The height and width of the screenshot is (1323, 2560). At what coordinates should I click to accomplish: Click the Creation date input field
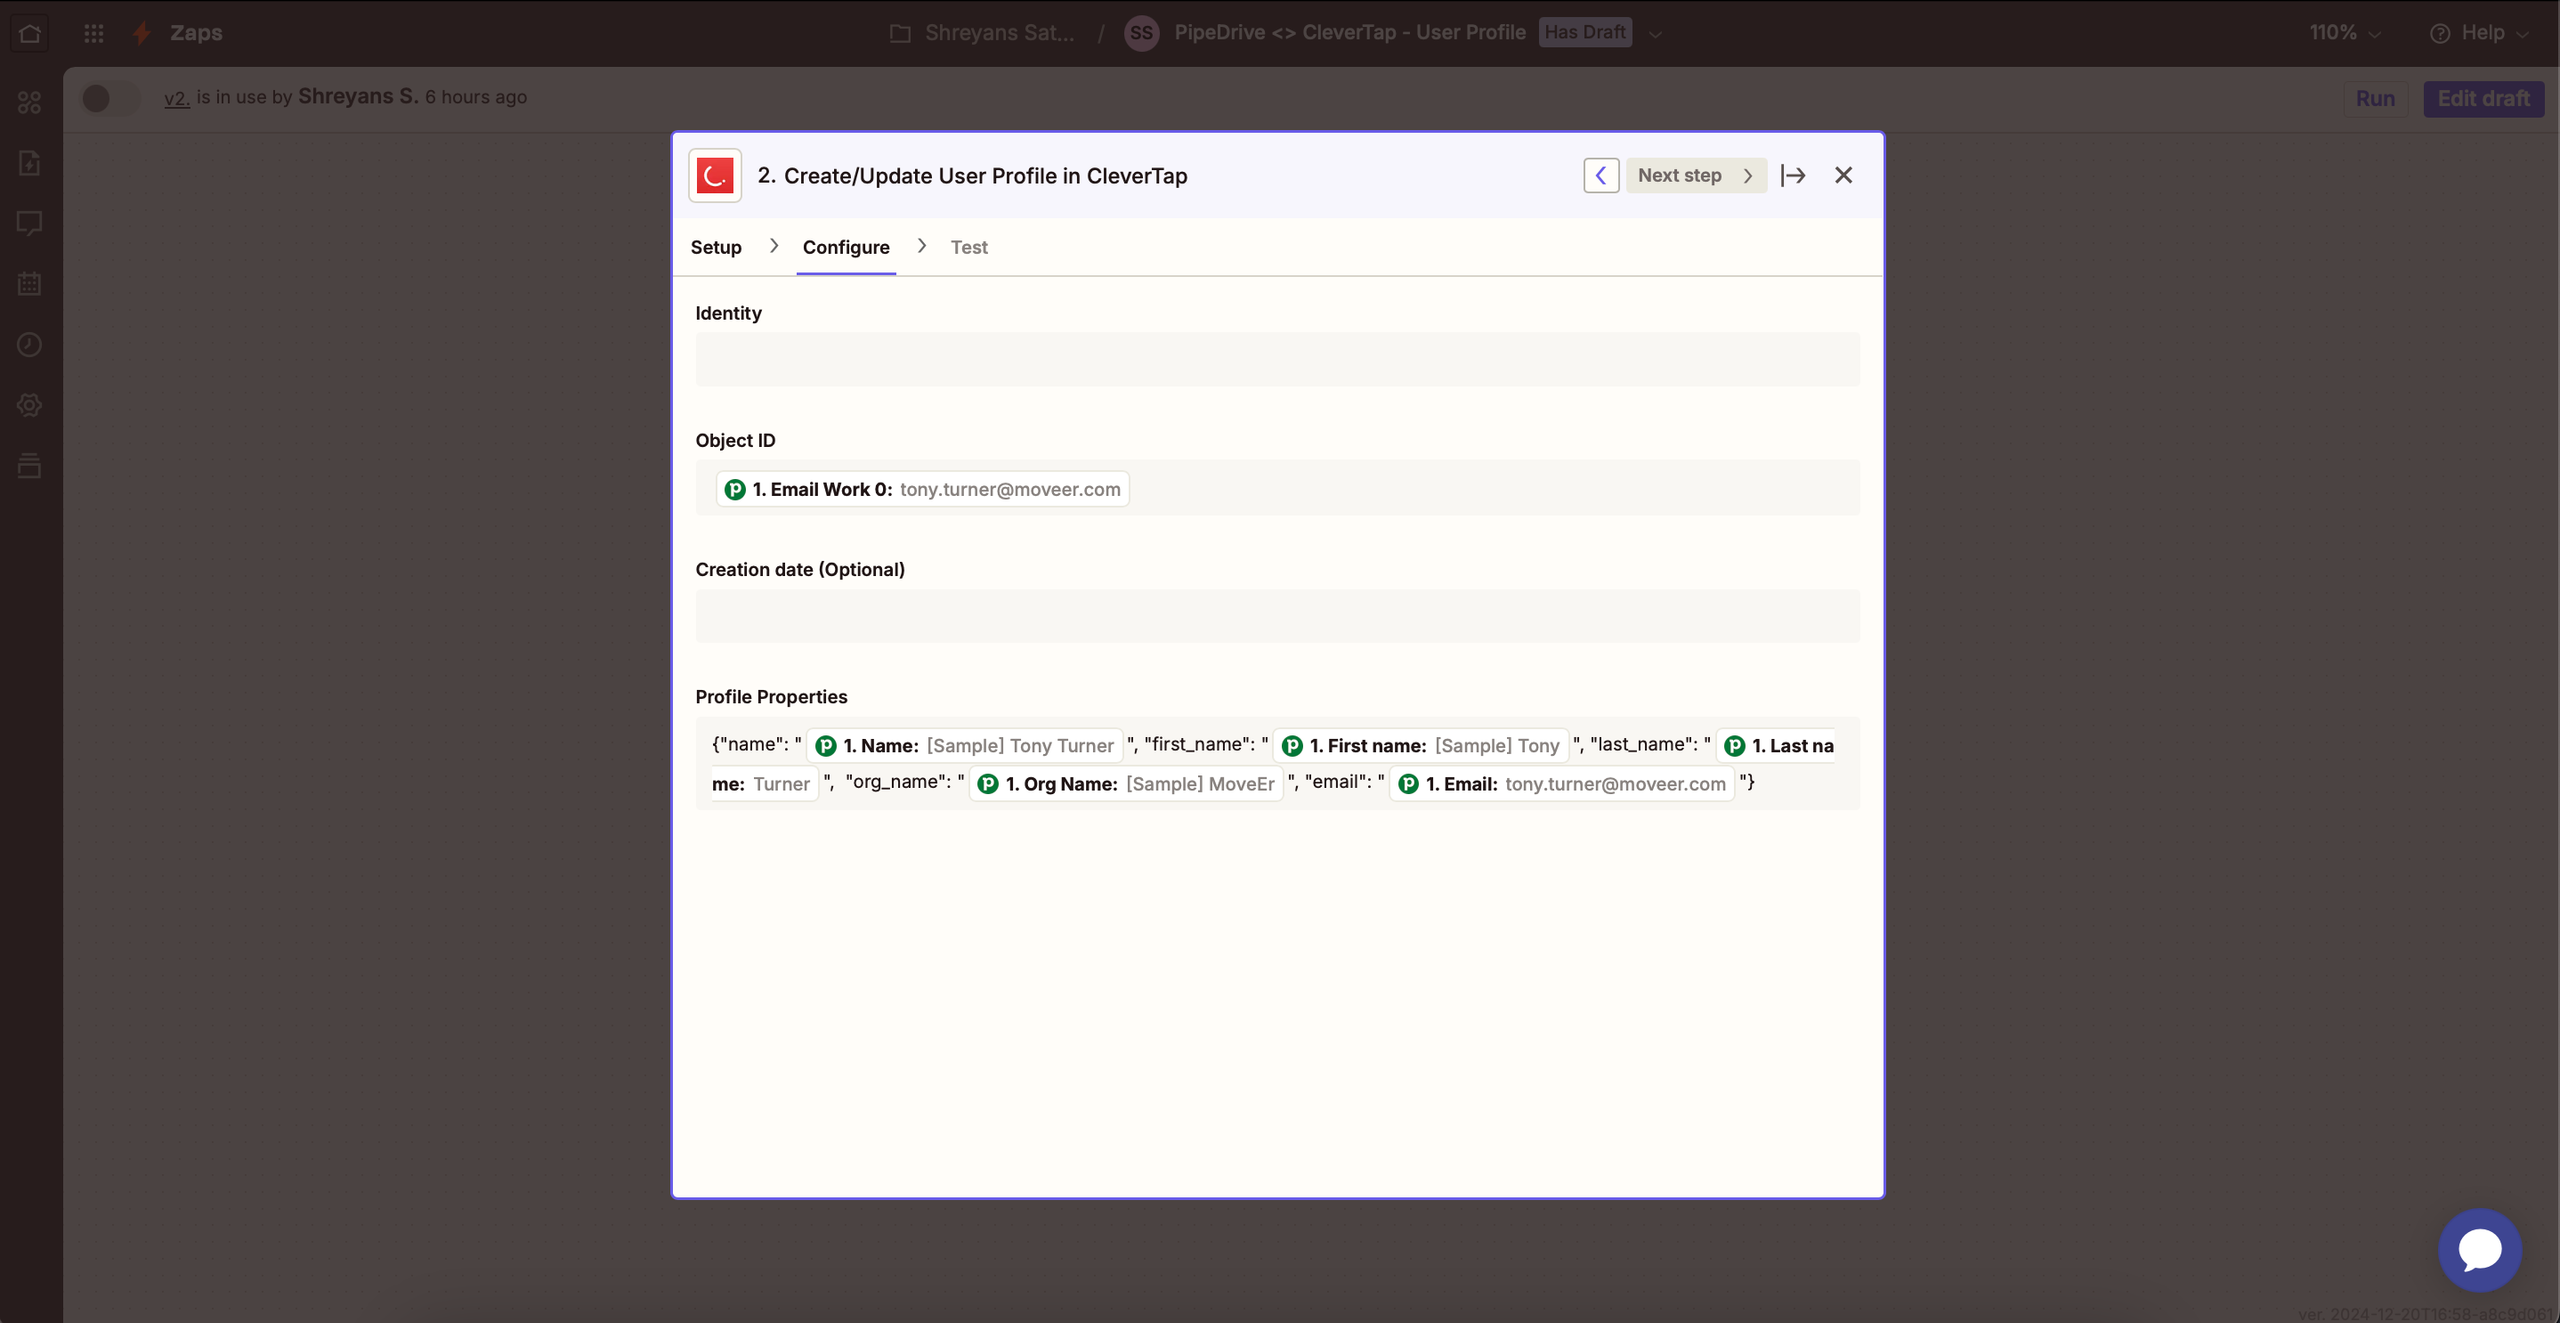1277,616
